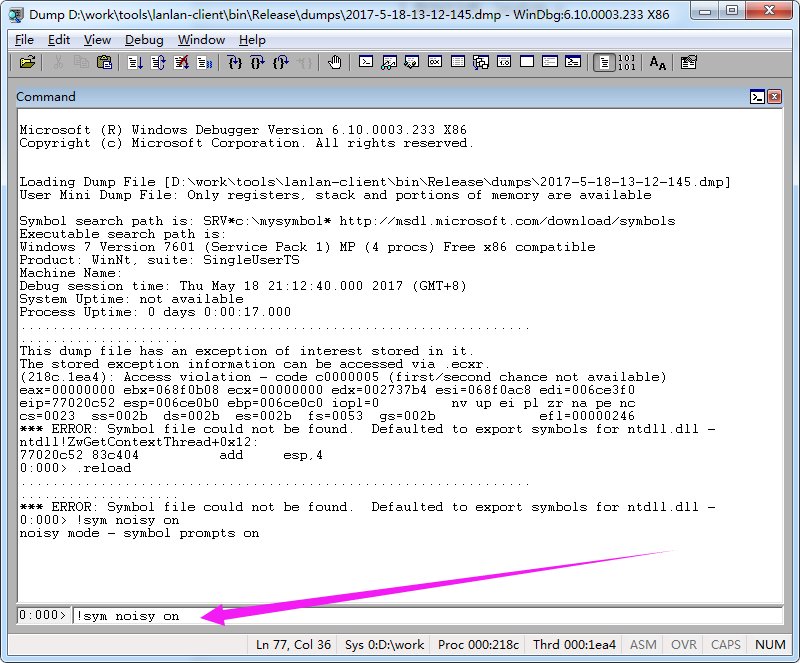Click the ASM status bar indicator
The image size is (800, 663).
(643, 645)
